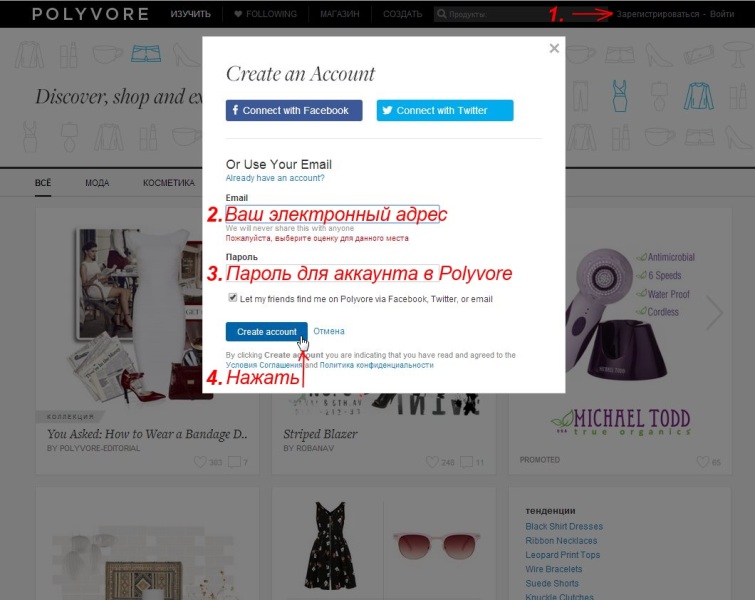
Task: Click the Отмена cancel link
Action: [x=329, y=331]
